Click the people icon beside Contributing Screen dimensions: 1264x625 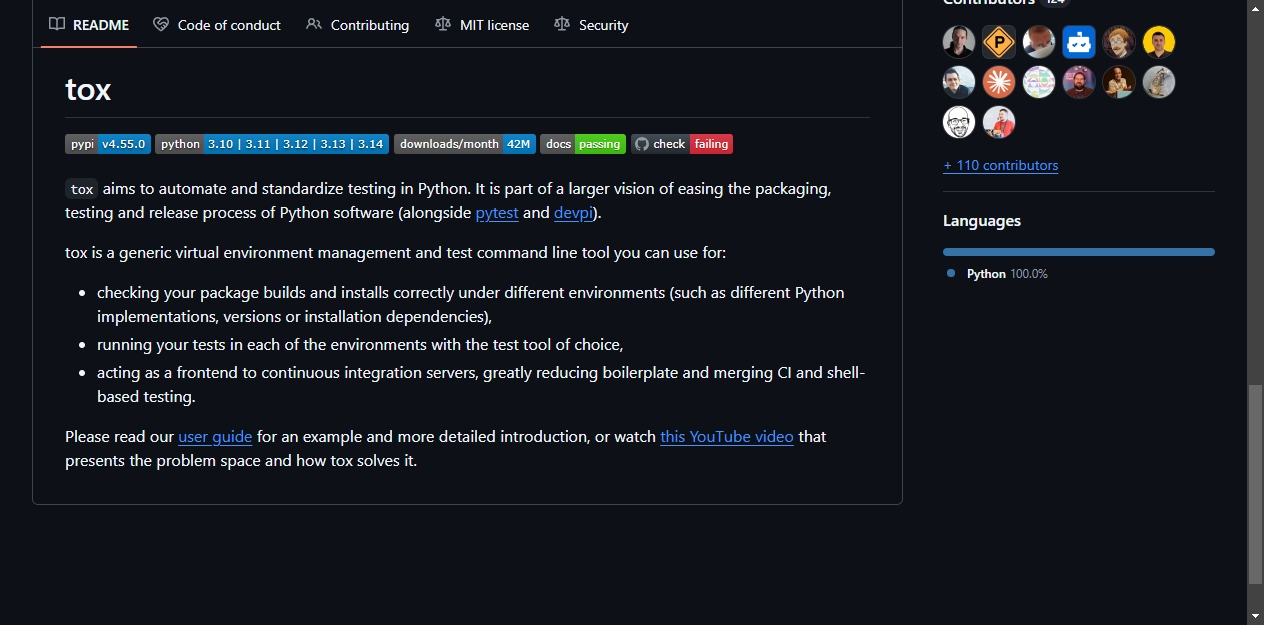[314, 25]
